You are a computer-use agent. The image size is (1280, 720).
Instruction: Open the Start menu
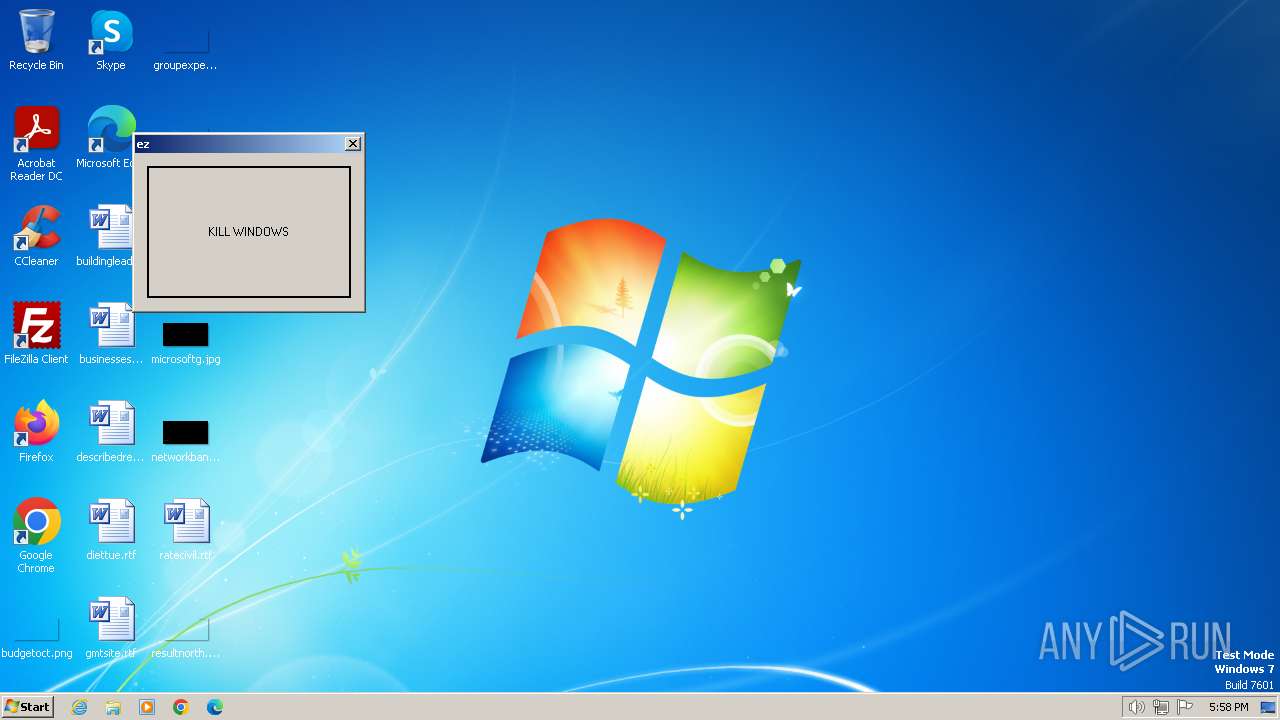[x=27, y=707]
